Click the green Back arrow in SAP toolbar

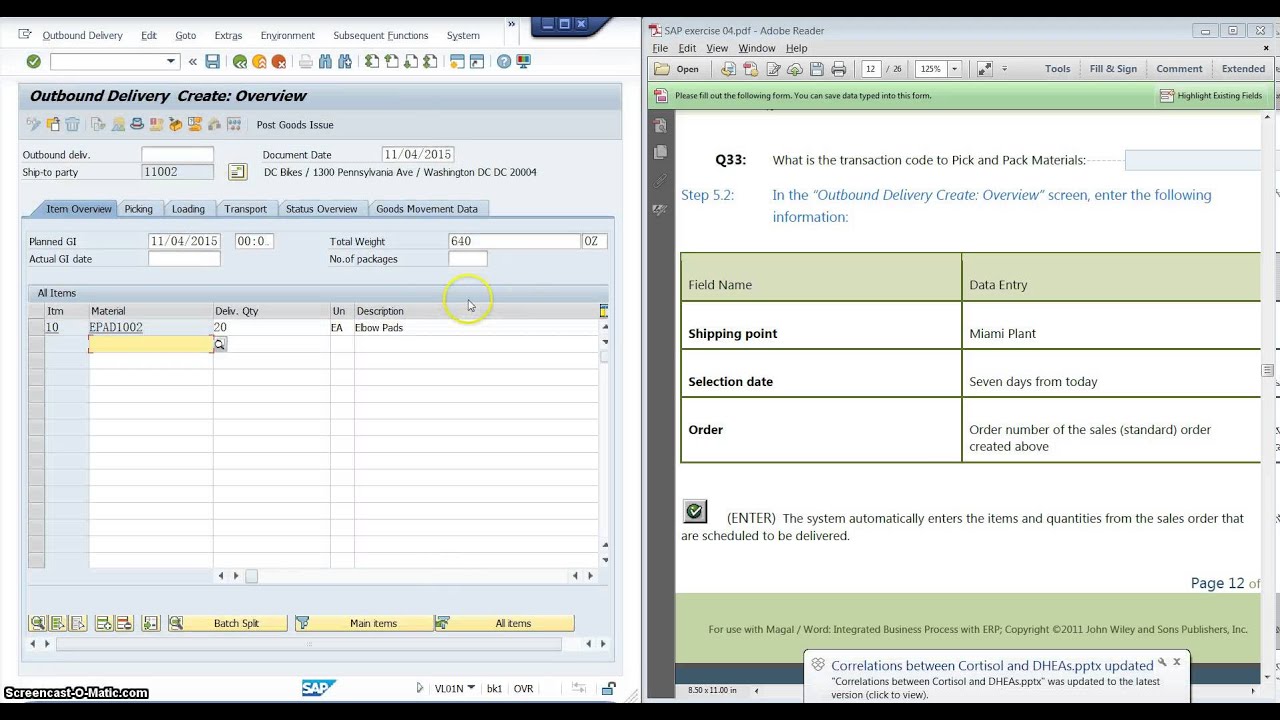[x=240, y=62]
